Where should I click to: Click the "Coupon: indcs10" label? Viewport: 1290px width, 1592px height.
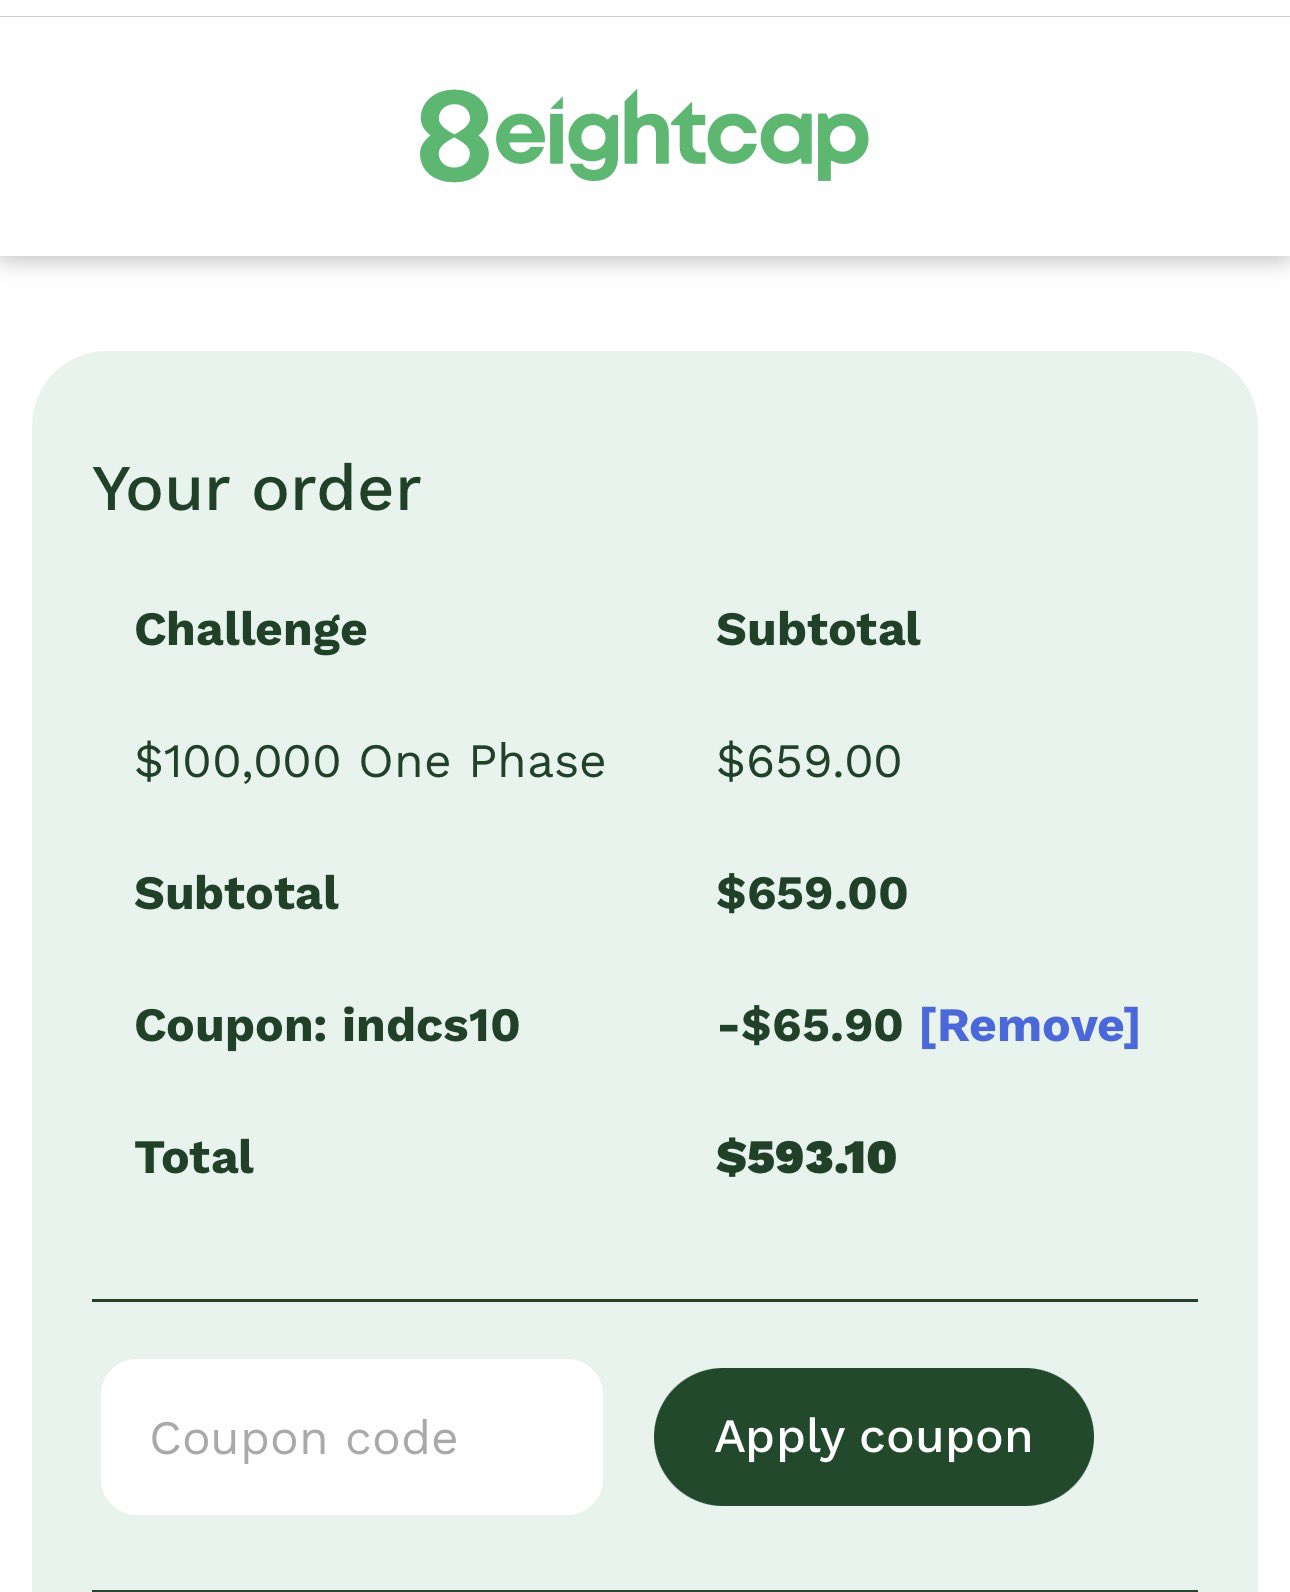327,1026
